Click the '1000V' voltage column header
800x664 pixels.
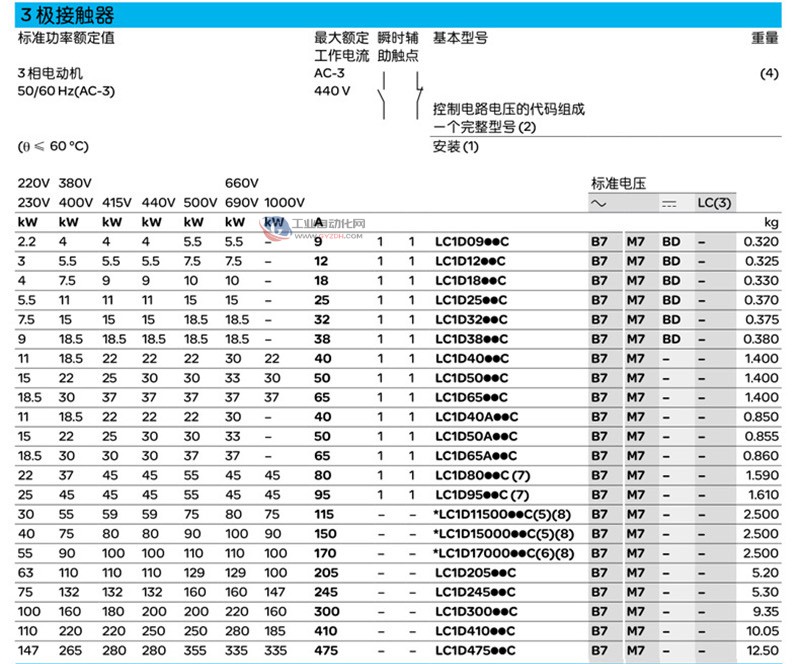[284, 203]
